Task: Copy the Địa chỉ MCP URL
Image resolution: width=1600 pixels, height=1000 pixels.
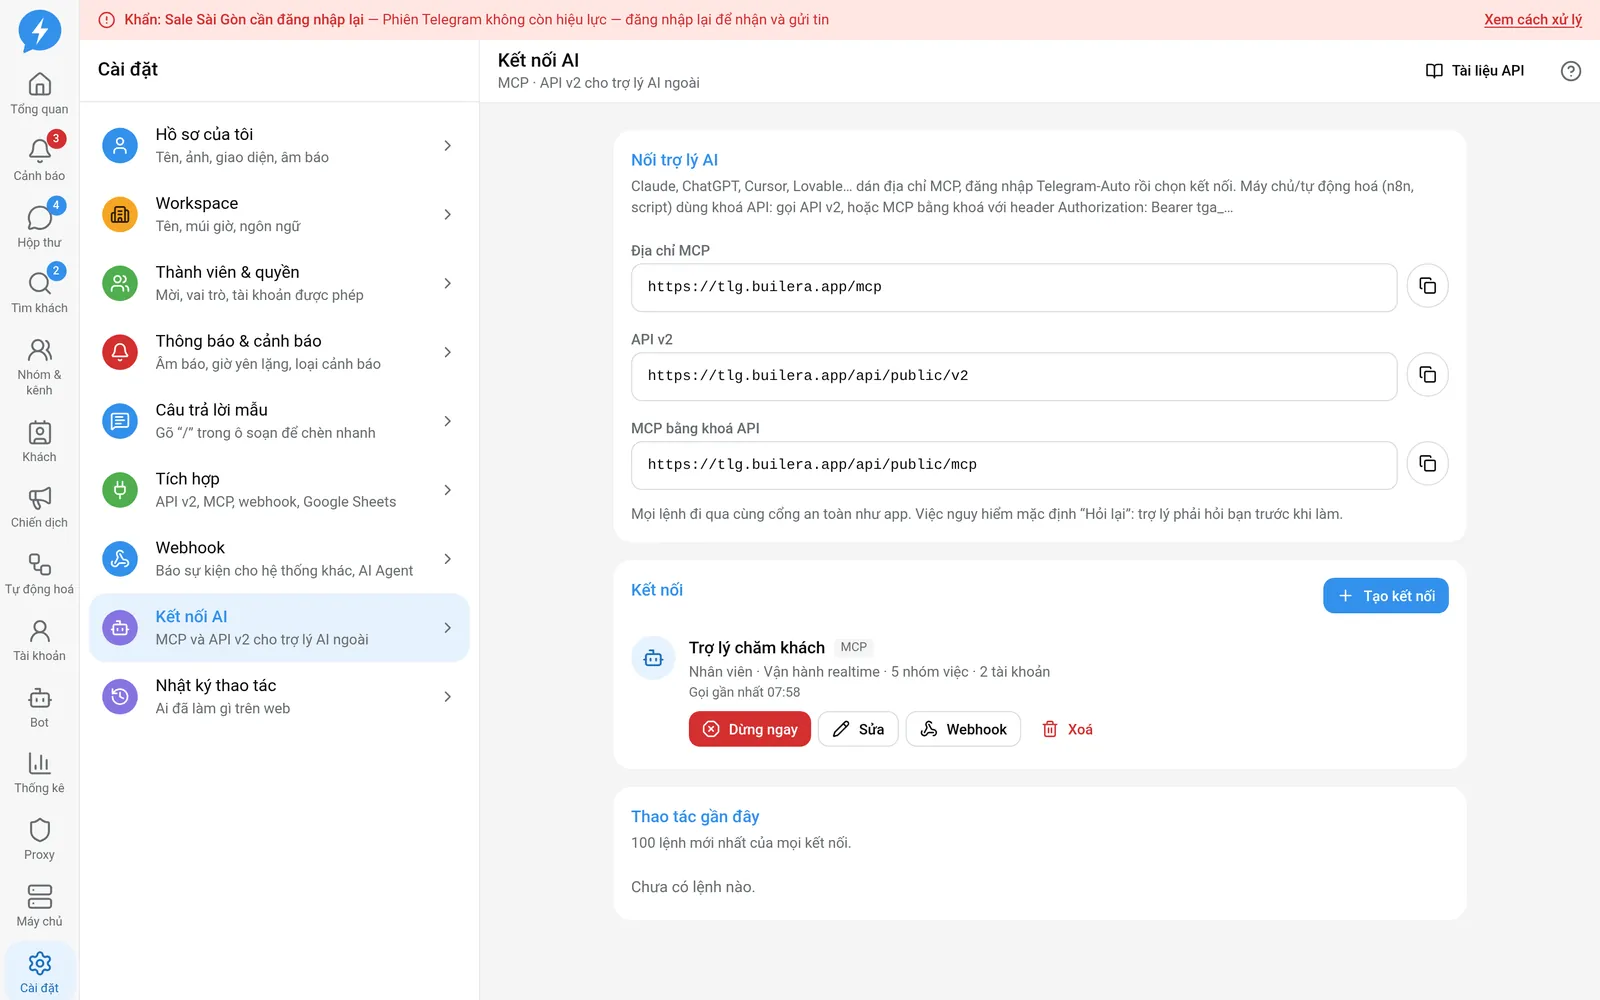Action: point(1427,286)
